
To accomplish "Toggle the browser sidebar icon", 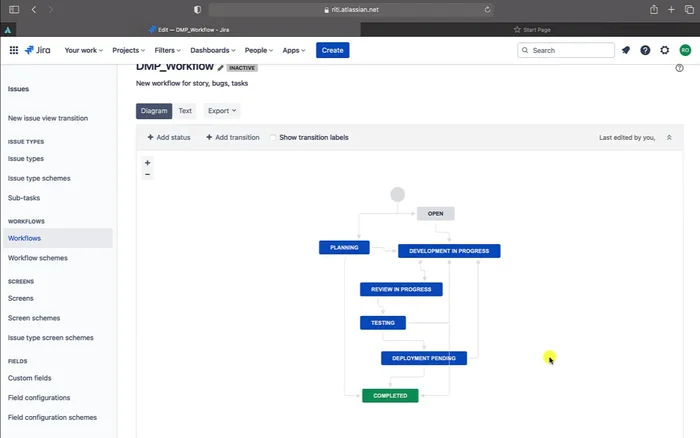I will coord(14,9).
